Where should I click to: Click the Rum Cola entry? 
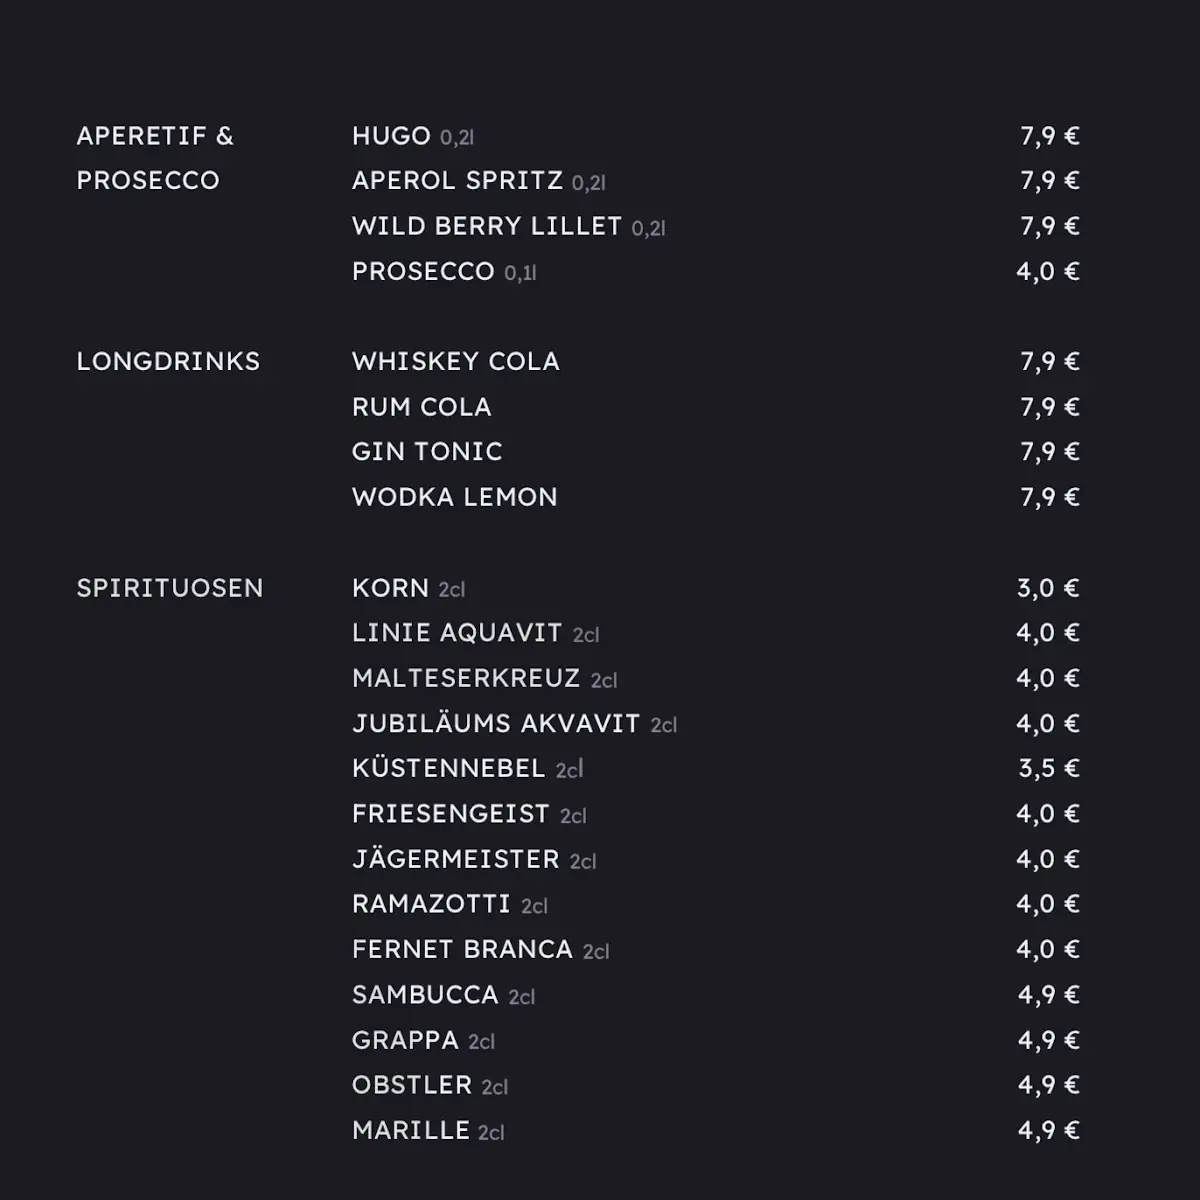(x=421, y=407)
